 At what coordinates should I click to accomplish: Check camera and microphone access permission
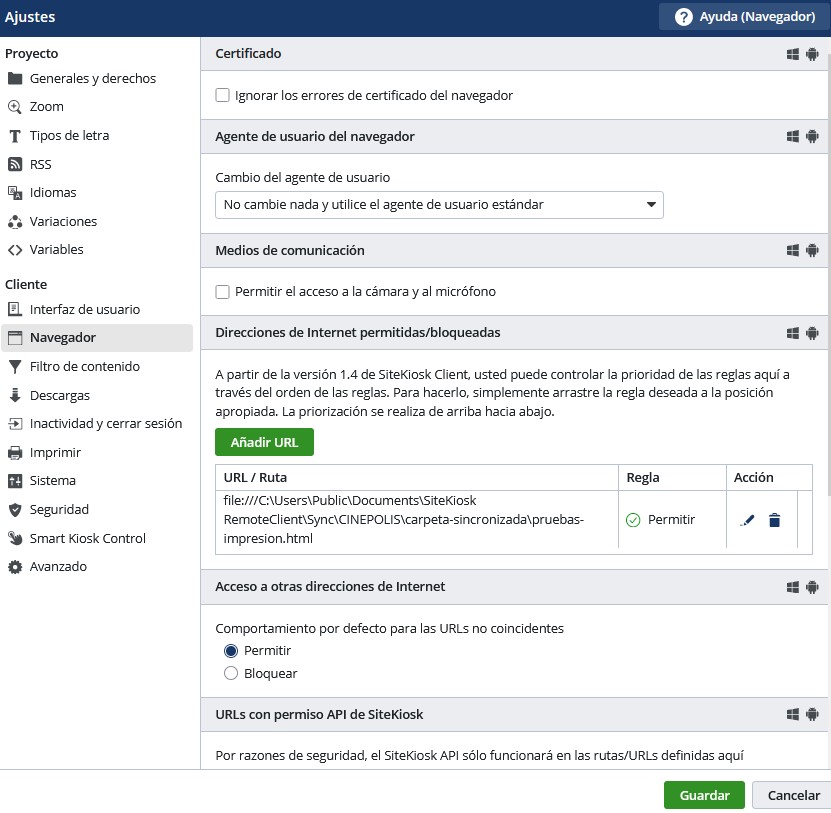click(x=223, y=292)
